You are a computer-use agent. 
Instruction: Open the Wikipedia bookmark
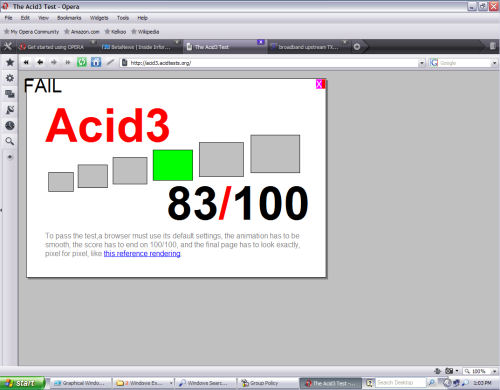click(x=145, y=32)
